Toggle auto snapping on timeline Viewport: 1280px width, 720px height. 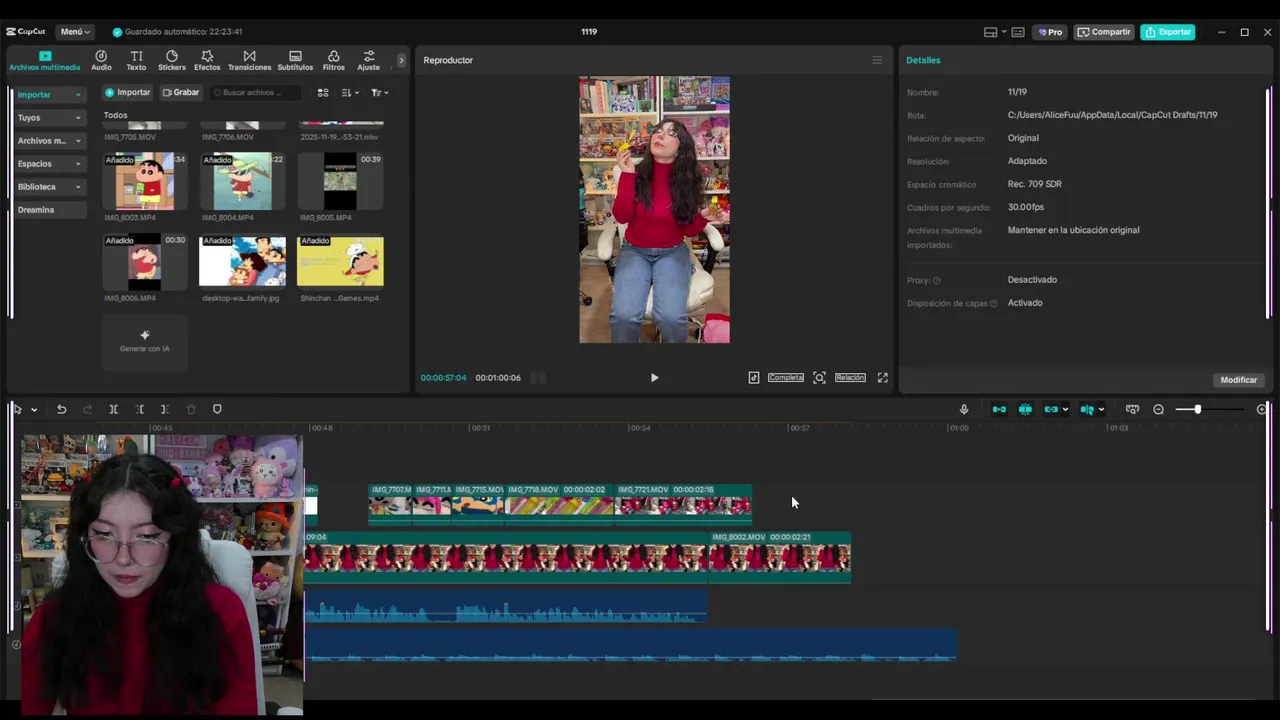[1025, 410]
